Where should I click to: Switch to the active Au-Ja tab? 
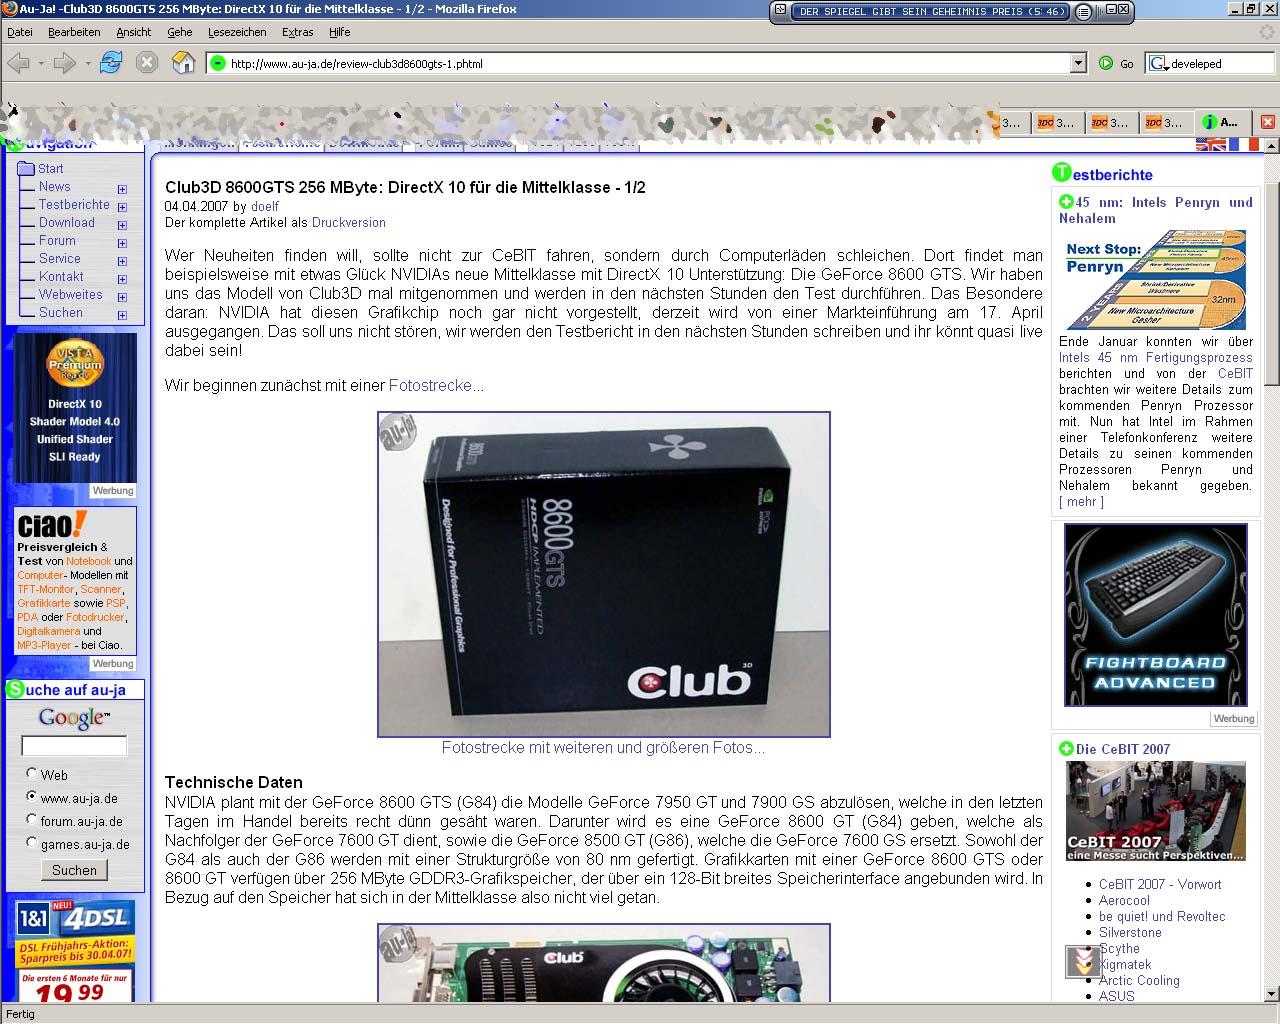click(1223, 122)
